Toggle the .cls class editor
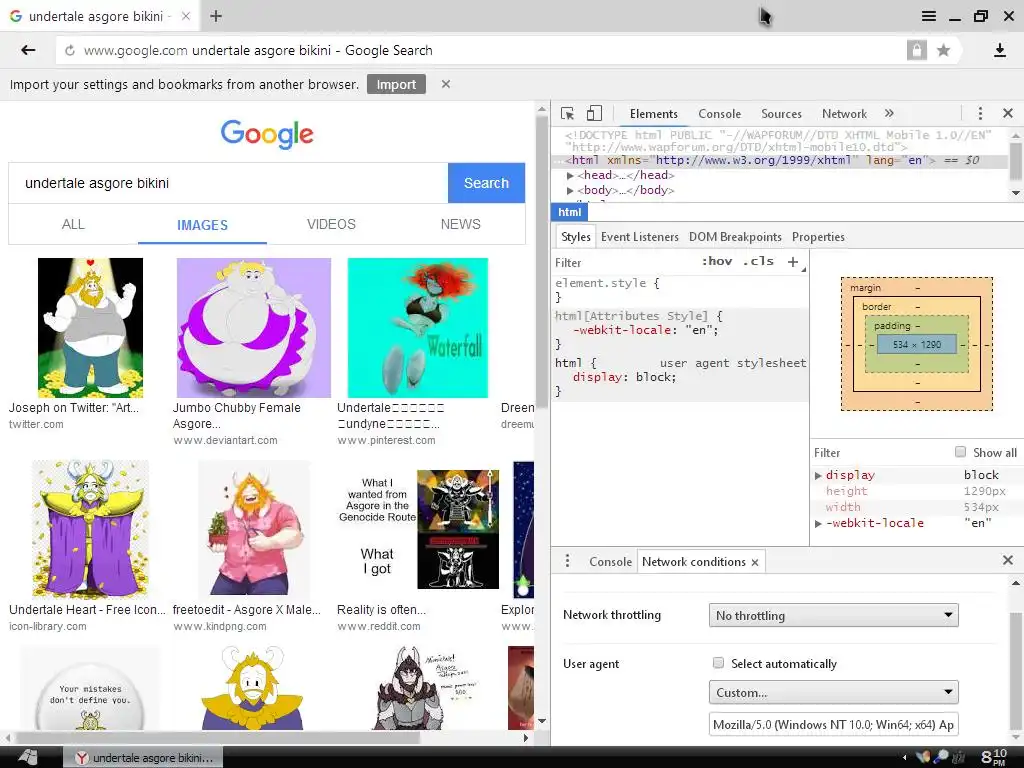1024x768 pixels. point(758,261)
